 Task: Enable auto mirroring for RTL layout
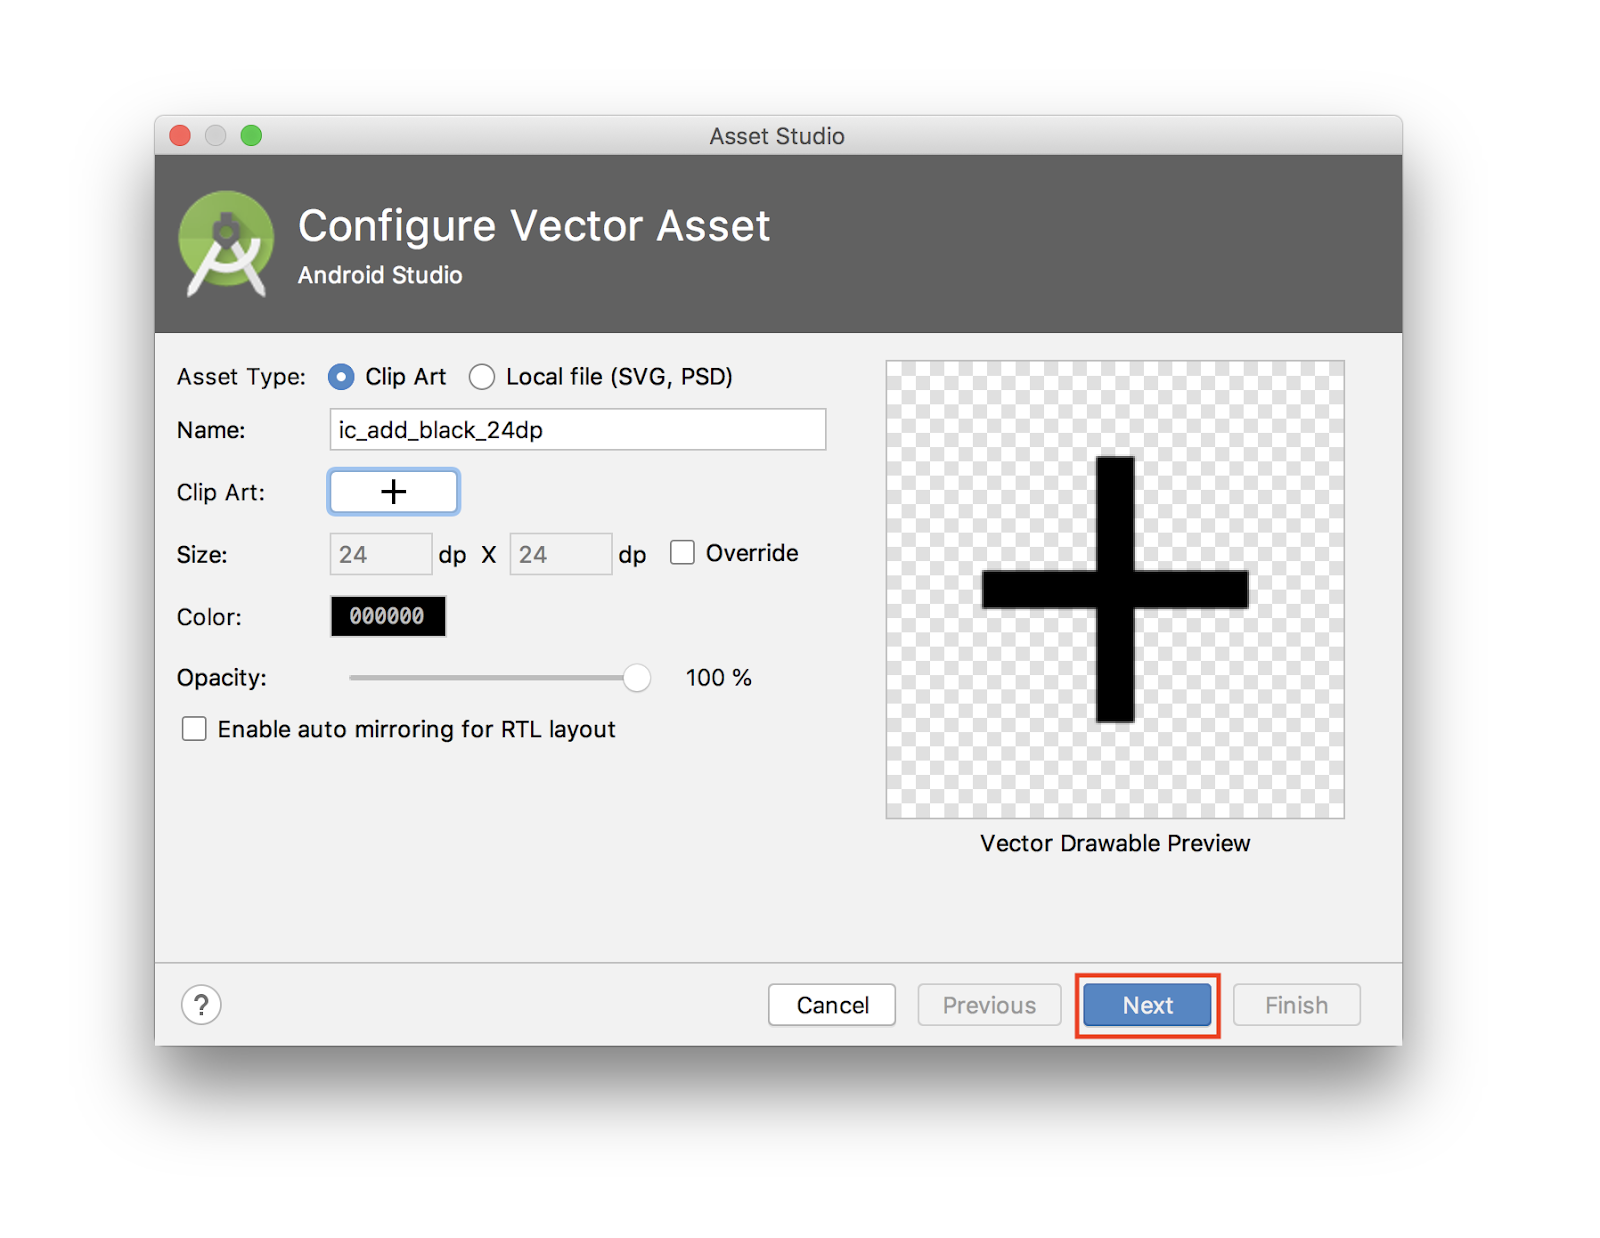[x=194, y=729]
